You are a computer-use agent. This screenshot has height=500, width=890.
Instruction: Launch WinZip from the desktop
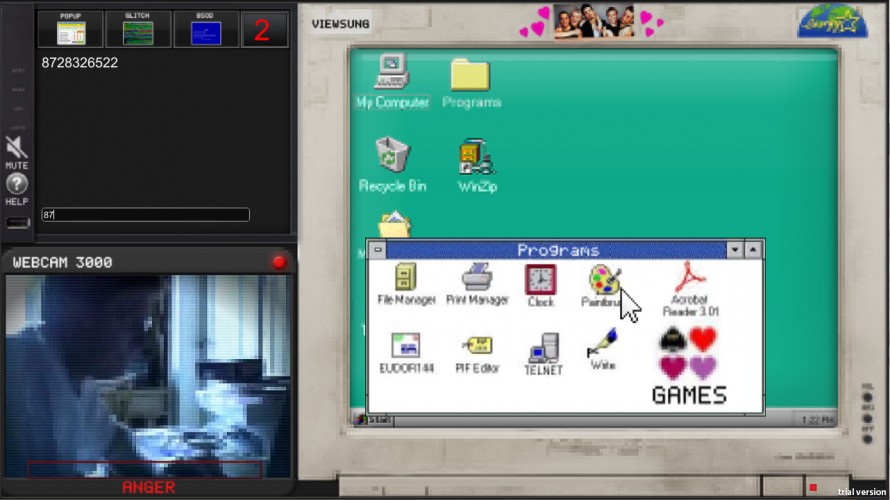pos(477,165)
